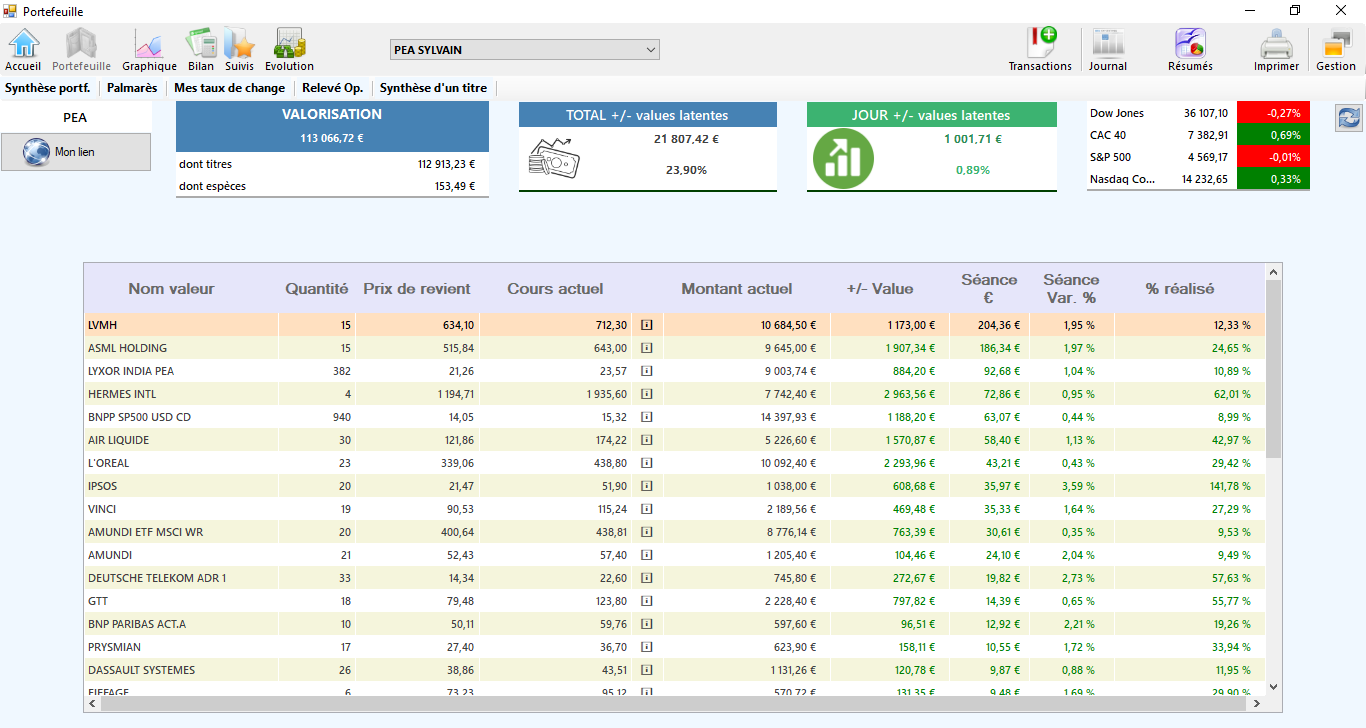
Task: Click the info icon in the LVMH row
Action: click(x=646, y=325)
